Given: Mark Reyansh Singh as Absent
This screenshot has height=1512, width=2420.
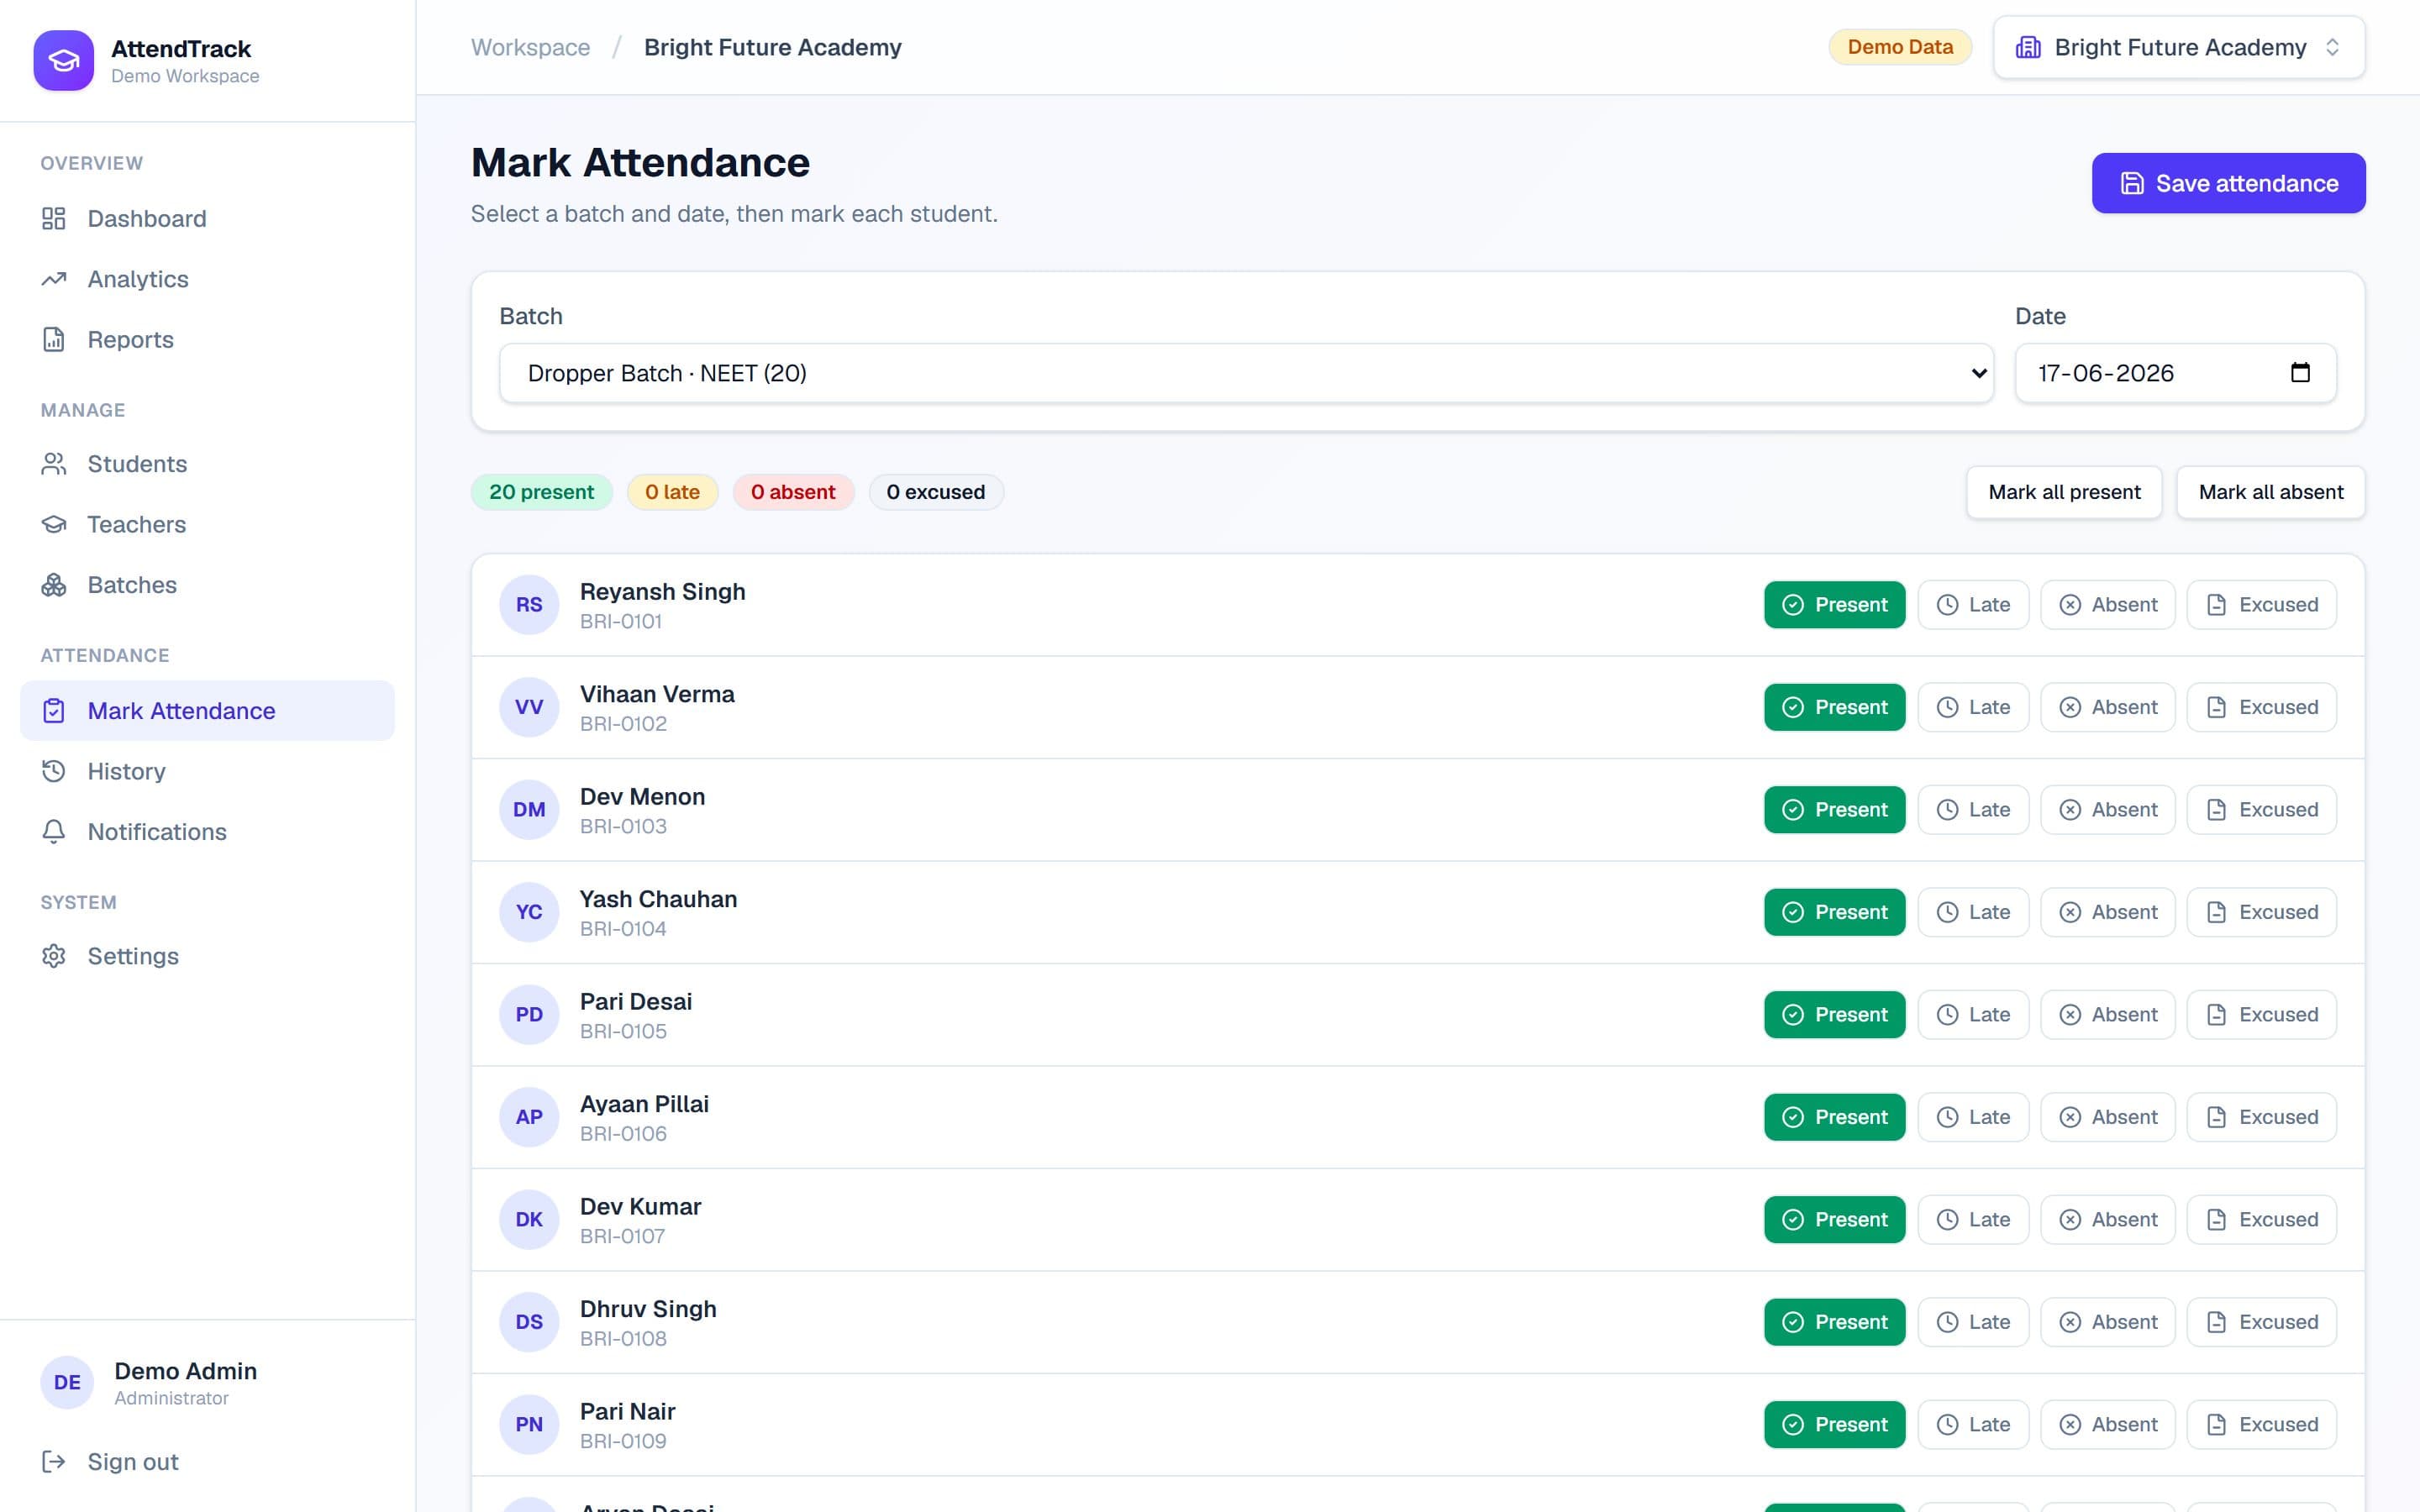Looking at the screenshot, I should point(2107,605).
